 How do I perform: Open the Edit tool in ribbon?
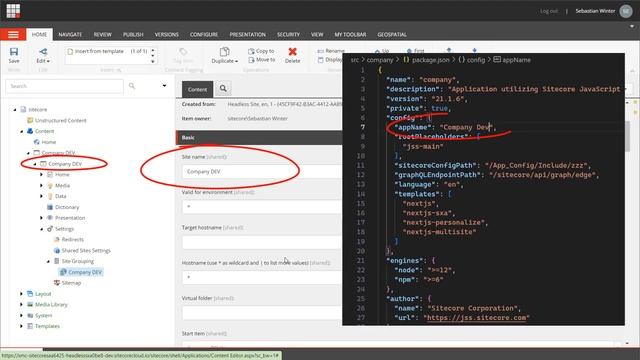click(x=43, y=56)
